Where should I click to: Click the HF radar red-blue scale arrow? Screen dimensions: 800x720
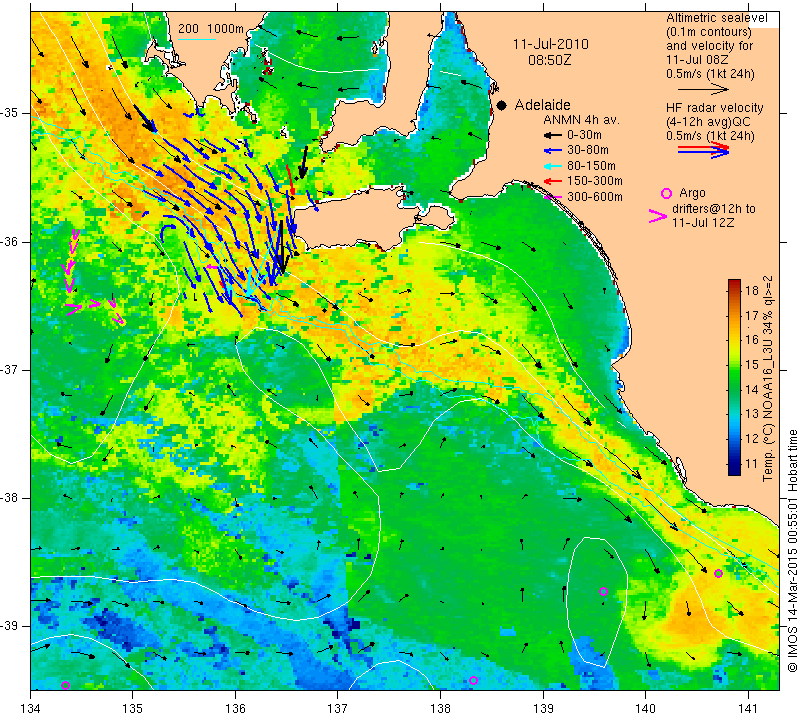click(x=704, y=150)
